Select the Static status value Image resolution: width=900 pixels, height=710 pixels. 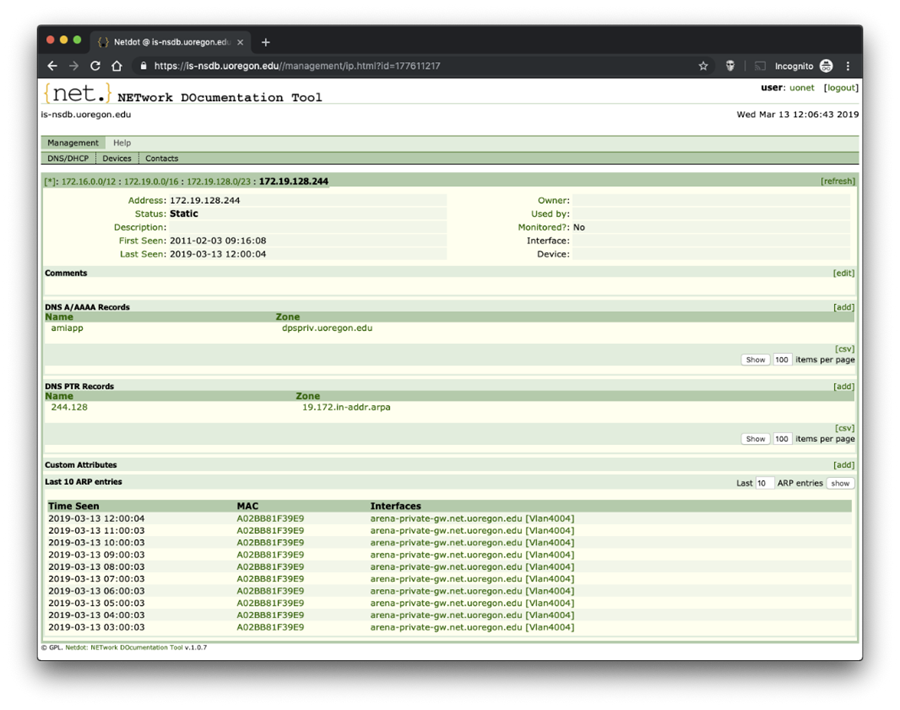tap(184, 214)
